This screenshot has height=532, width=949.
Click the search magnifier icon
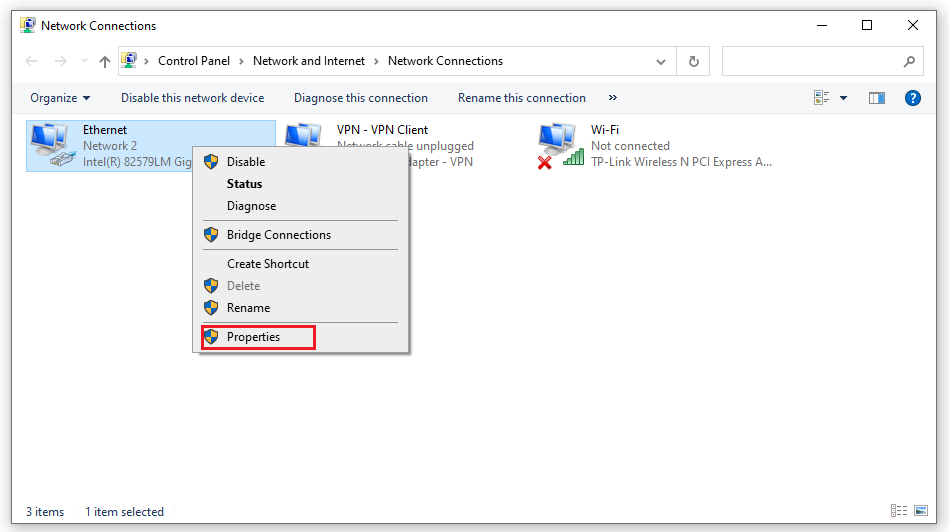tap(909, 61)
